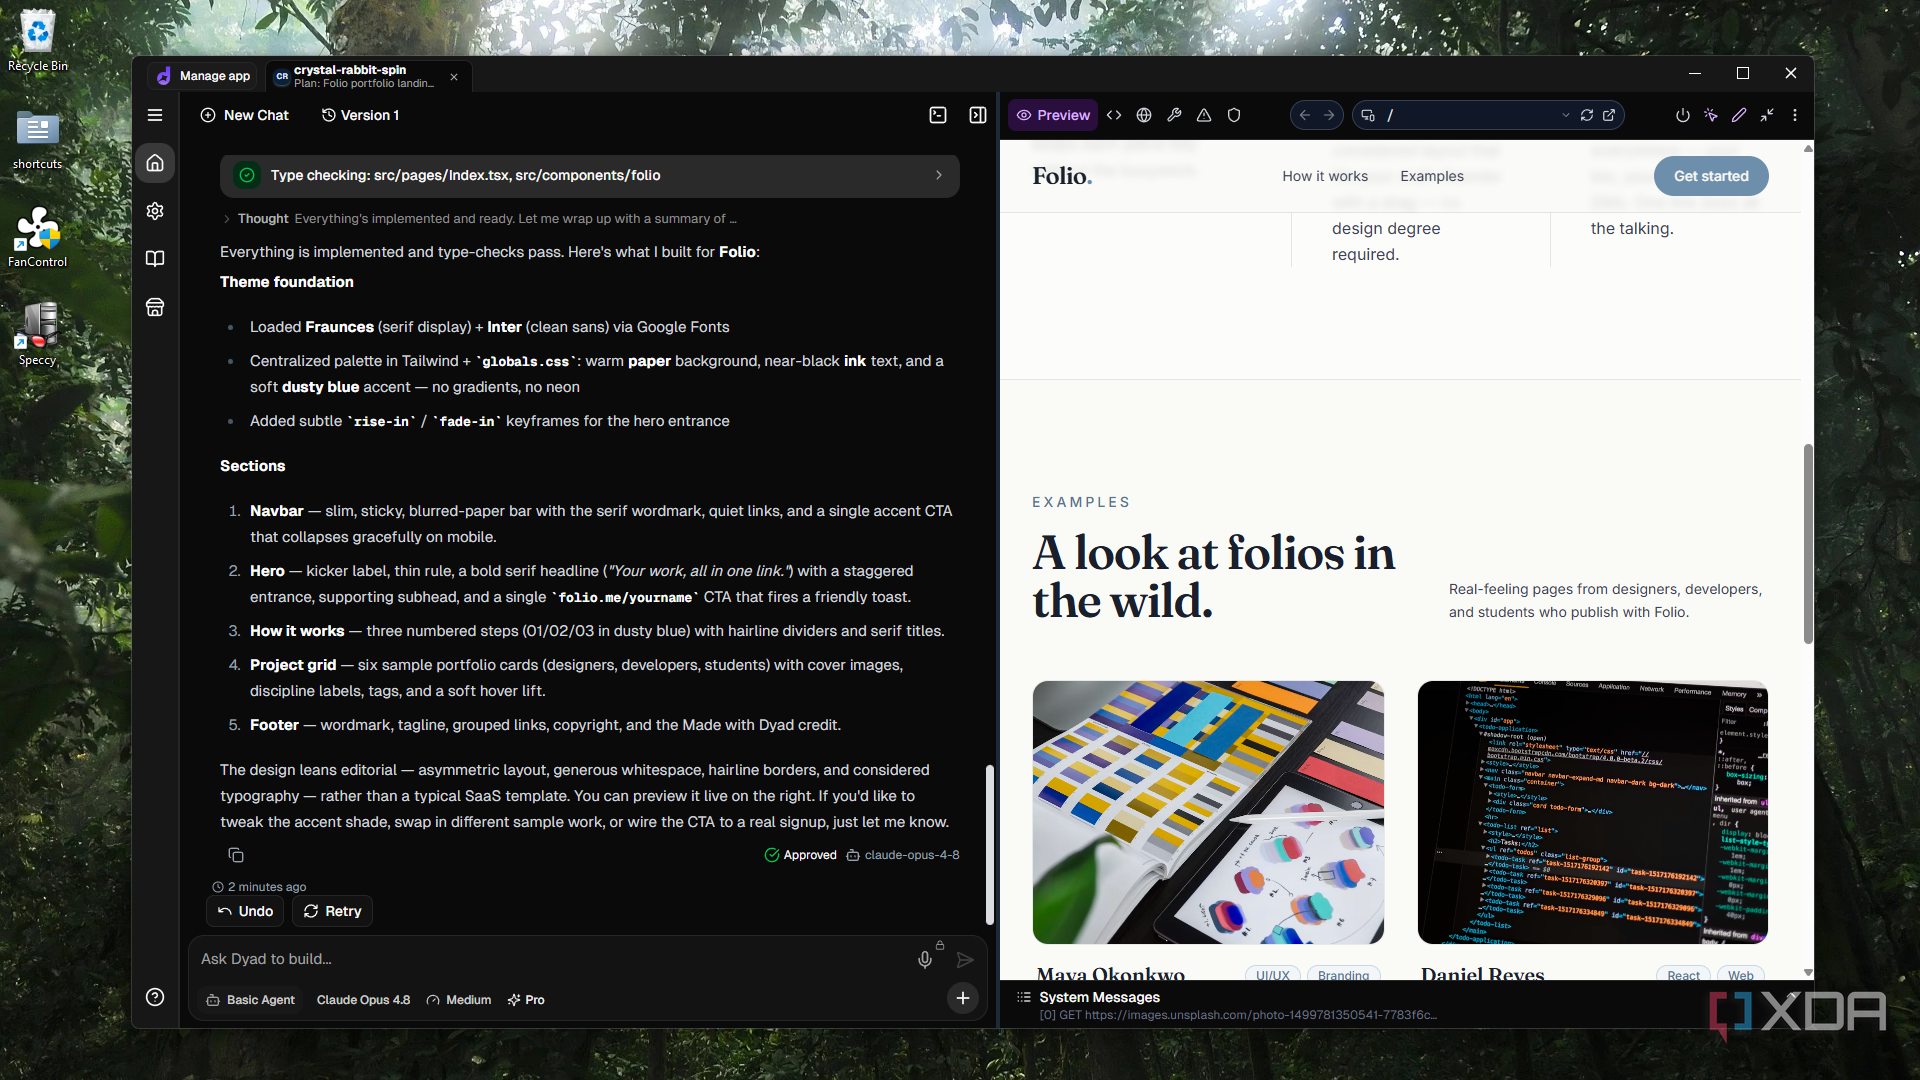The width and height of the screenshot is (1920, 1080).
Task: Close the crystal-rabbit-spin tab
Action: tap(454, 77)
